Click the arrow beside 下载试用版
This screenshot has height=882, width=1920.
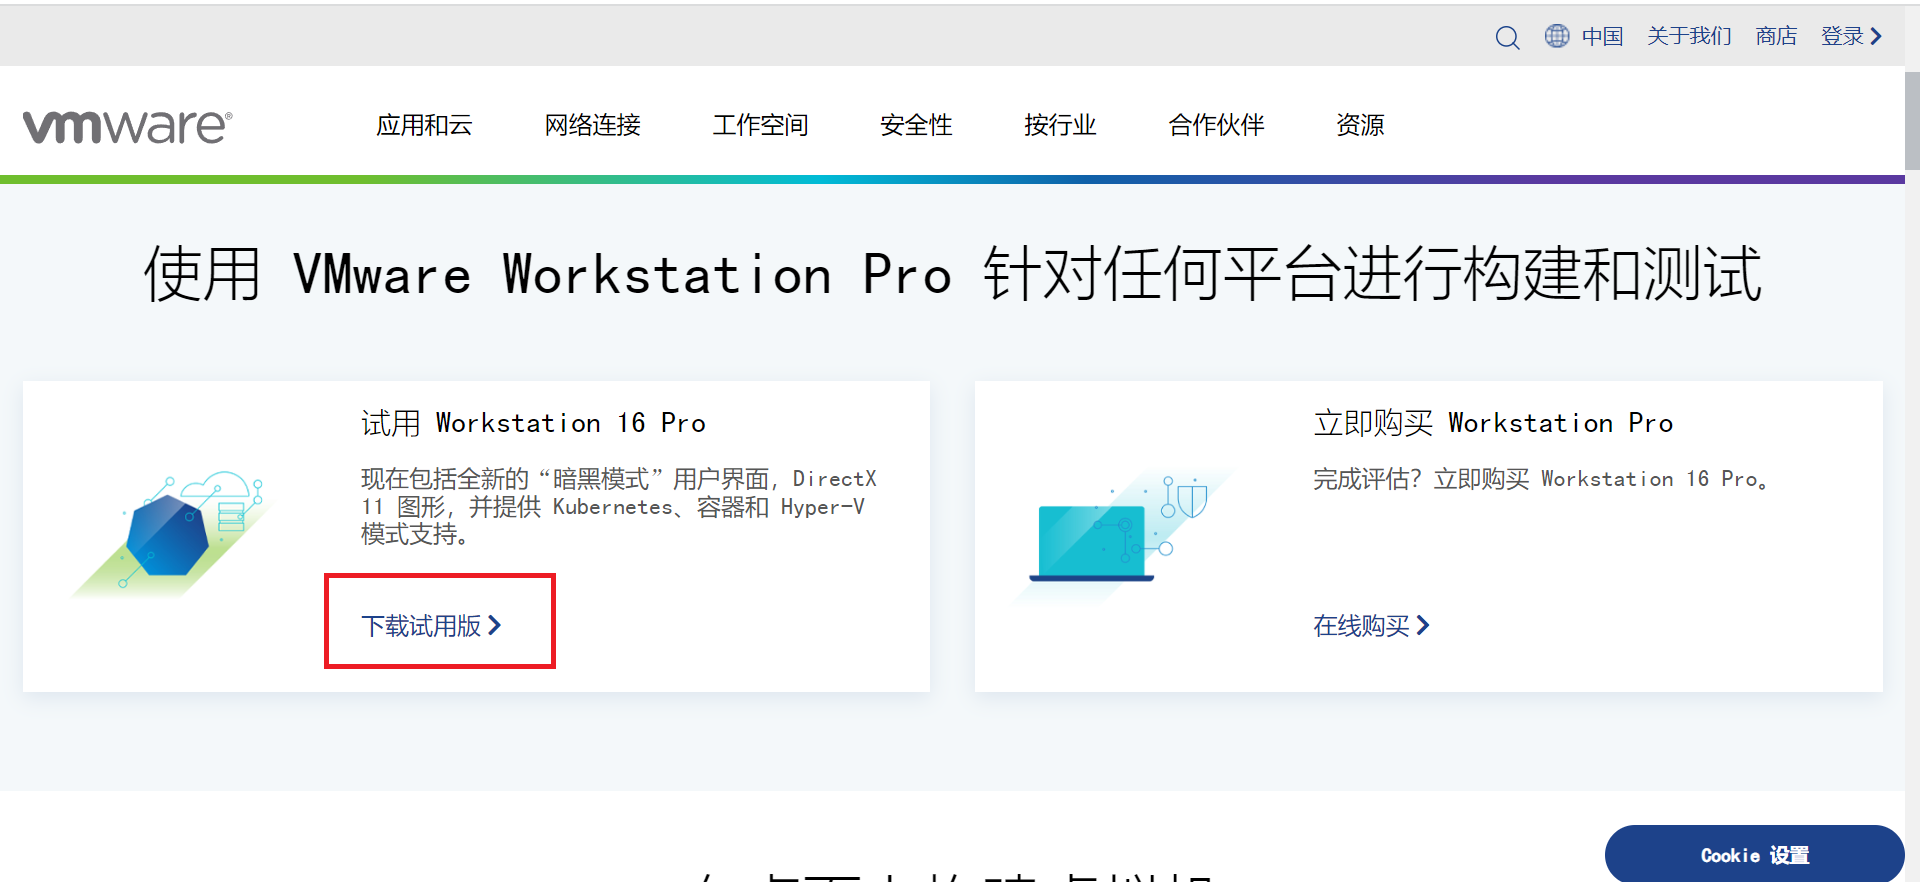pyautogui.click(x=495, y=626)
